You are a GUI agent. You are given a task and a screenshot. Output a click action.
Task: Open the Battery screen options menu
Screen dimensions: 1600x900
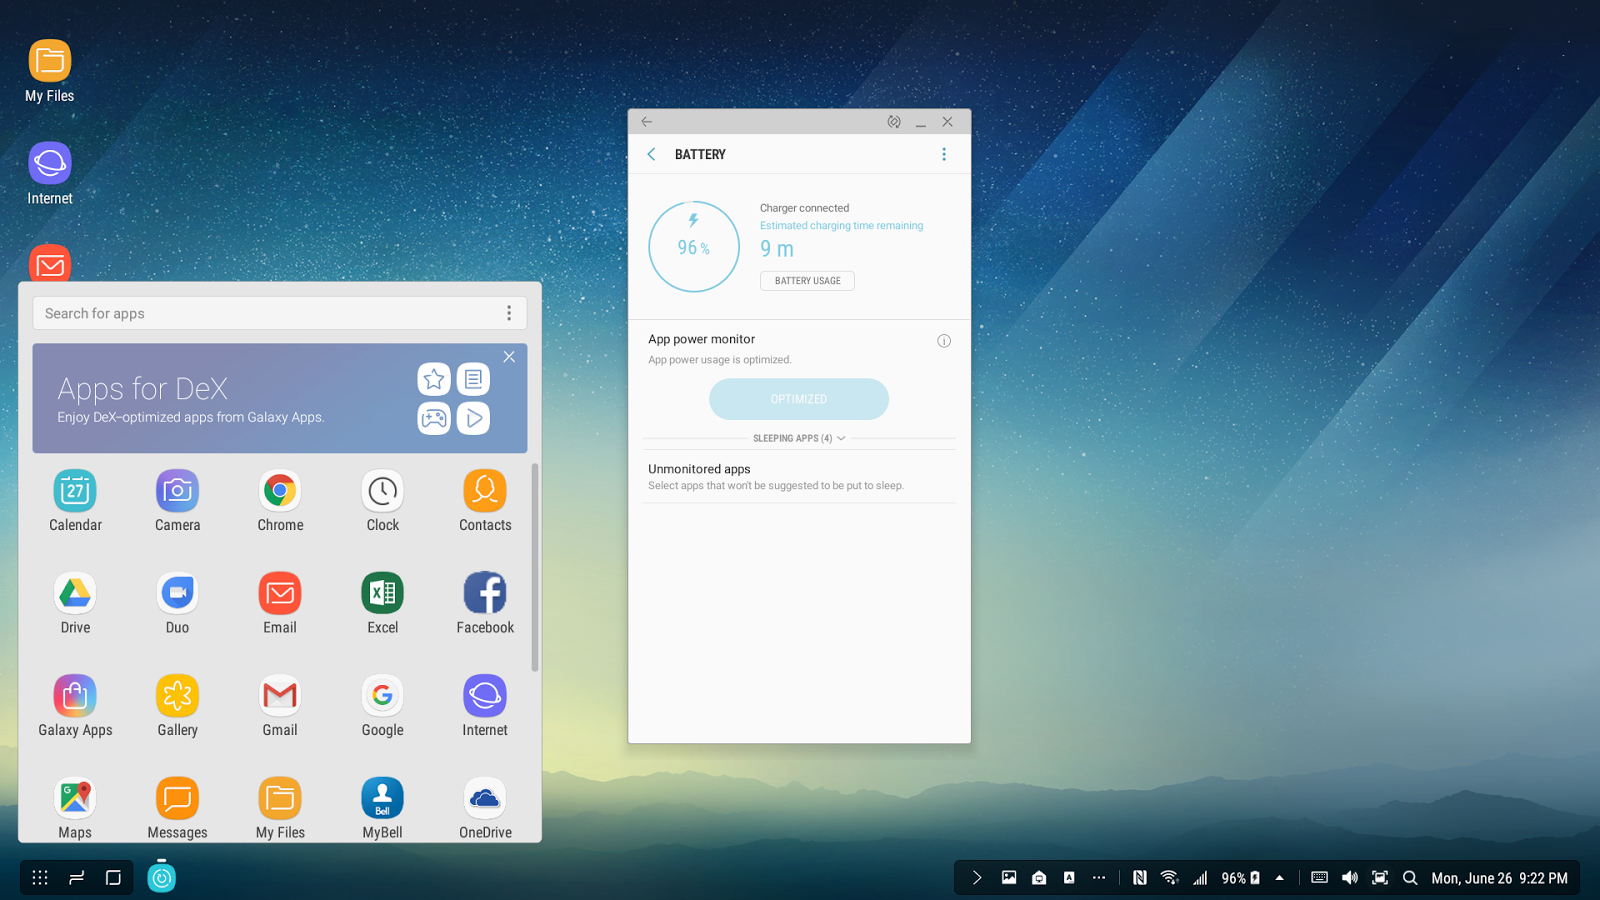944,154
